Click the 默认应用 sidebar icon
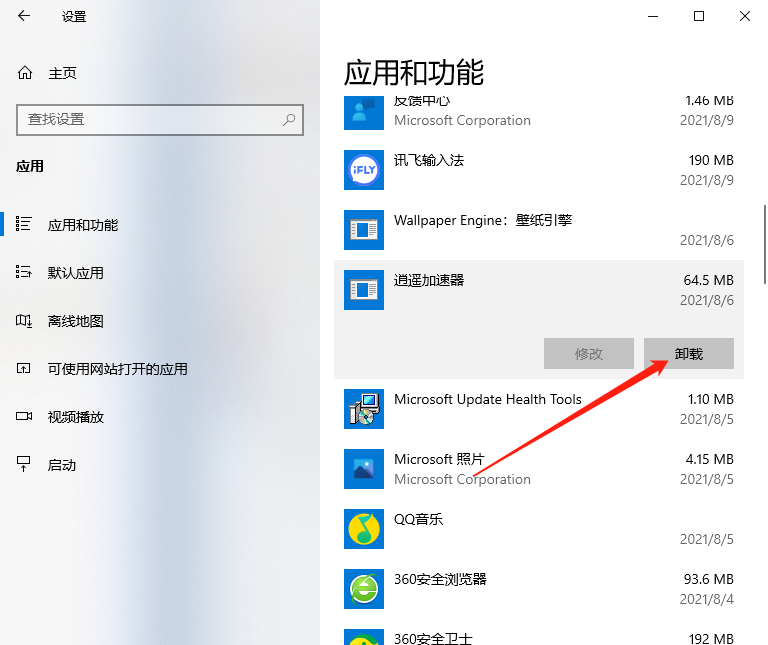 tap(24, 271)
